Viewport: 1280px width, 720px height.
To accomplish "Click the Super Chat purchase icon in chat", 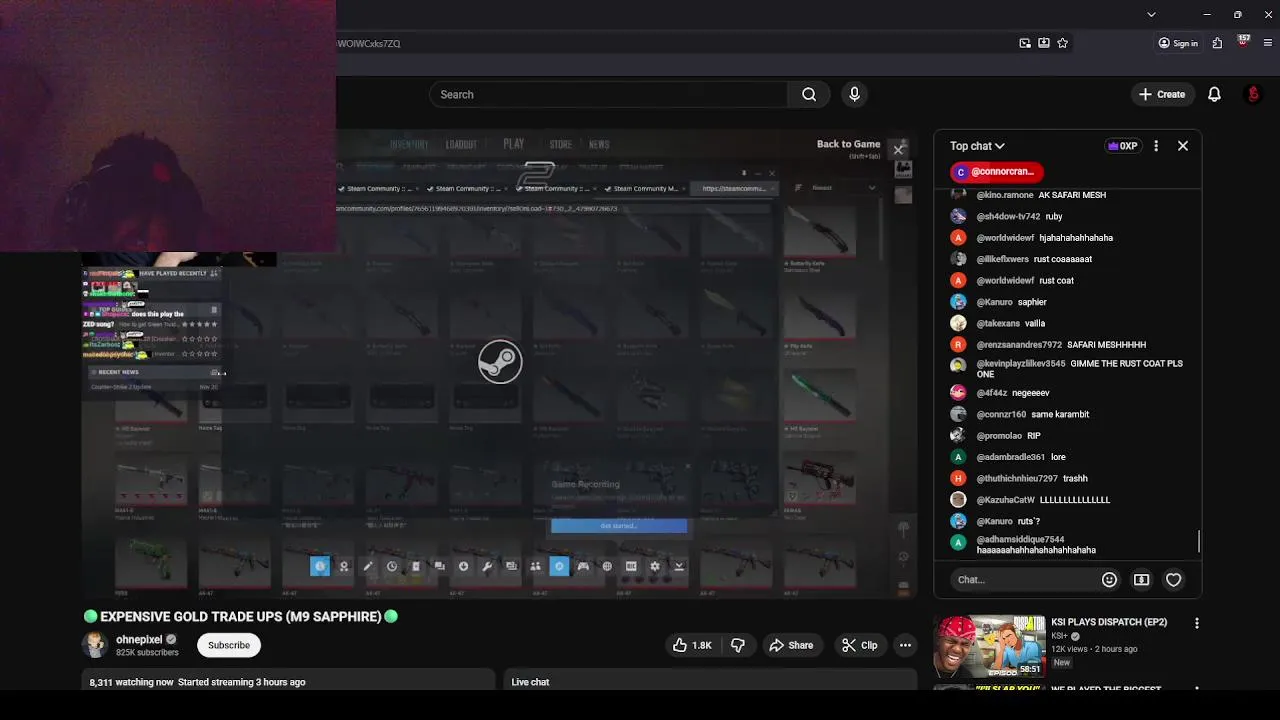I will (1141, 580).
